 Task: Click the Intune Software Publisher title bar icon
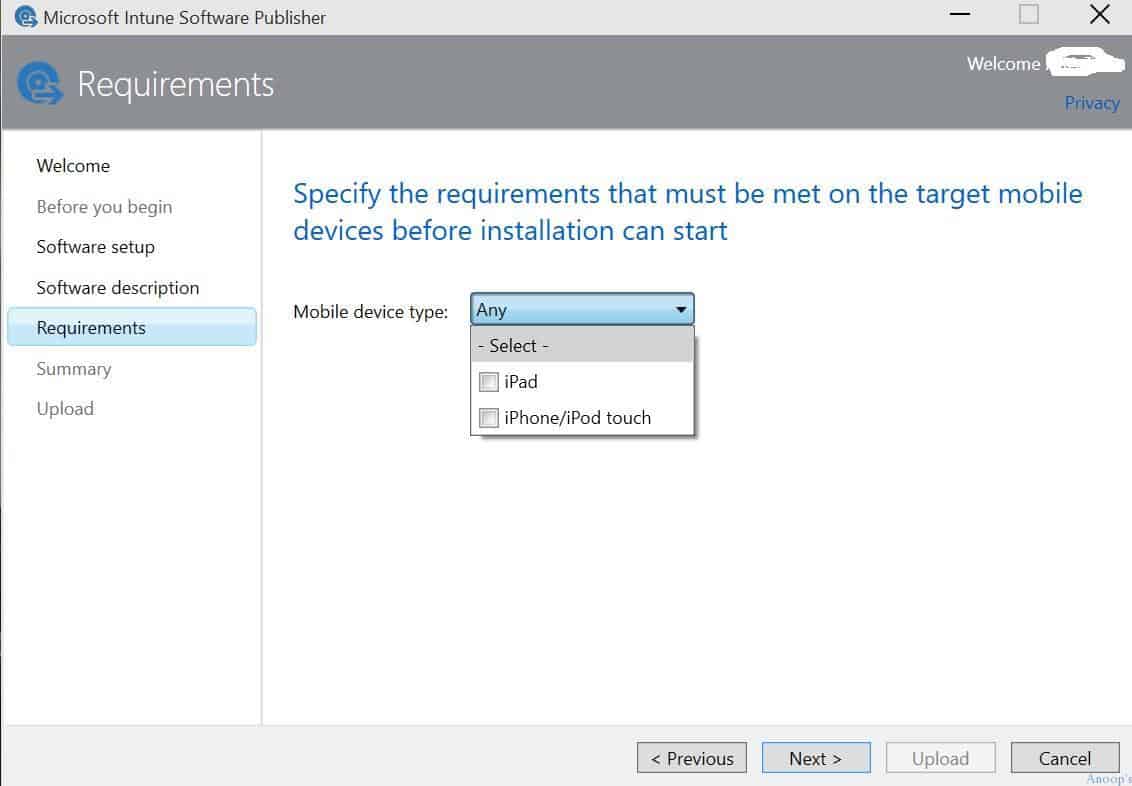coord(25,17)
